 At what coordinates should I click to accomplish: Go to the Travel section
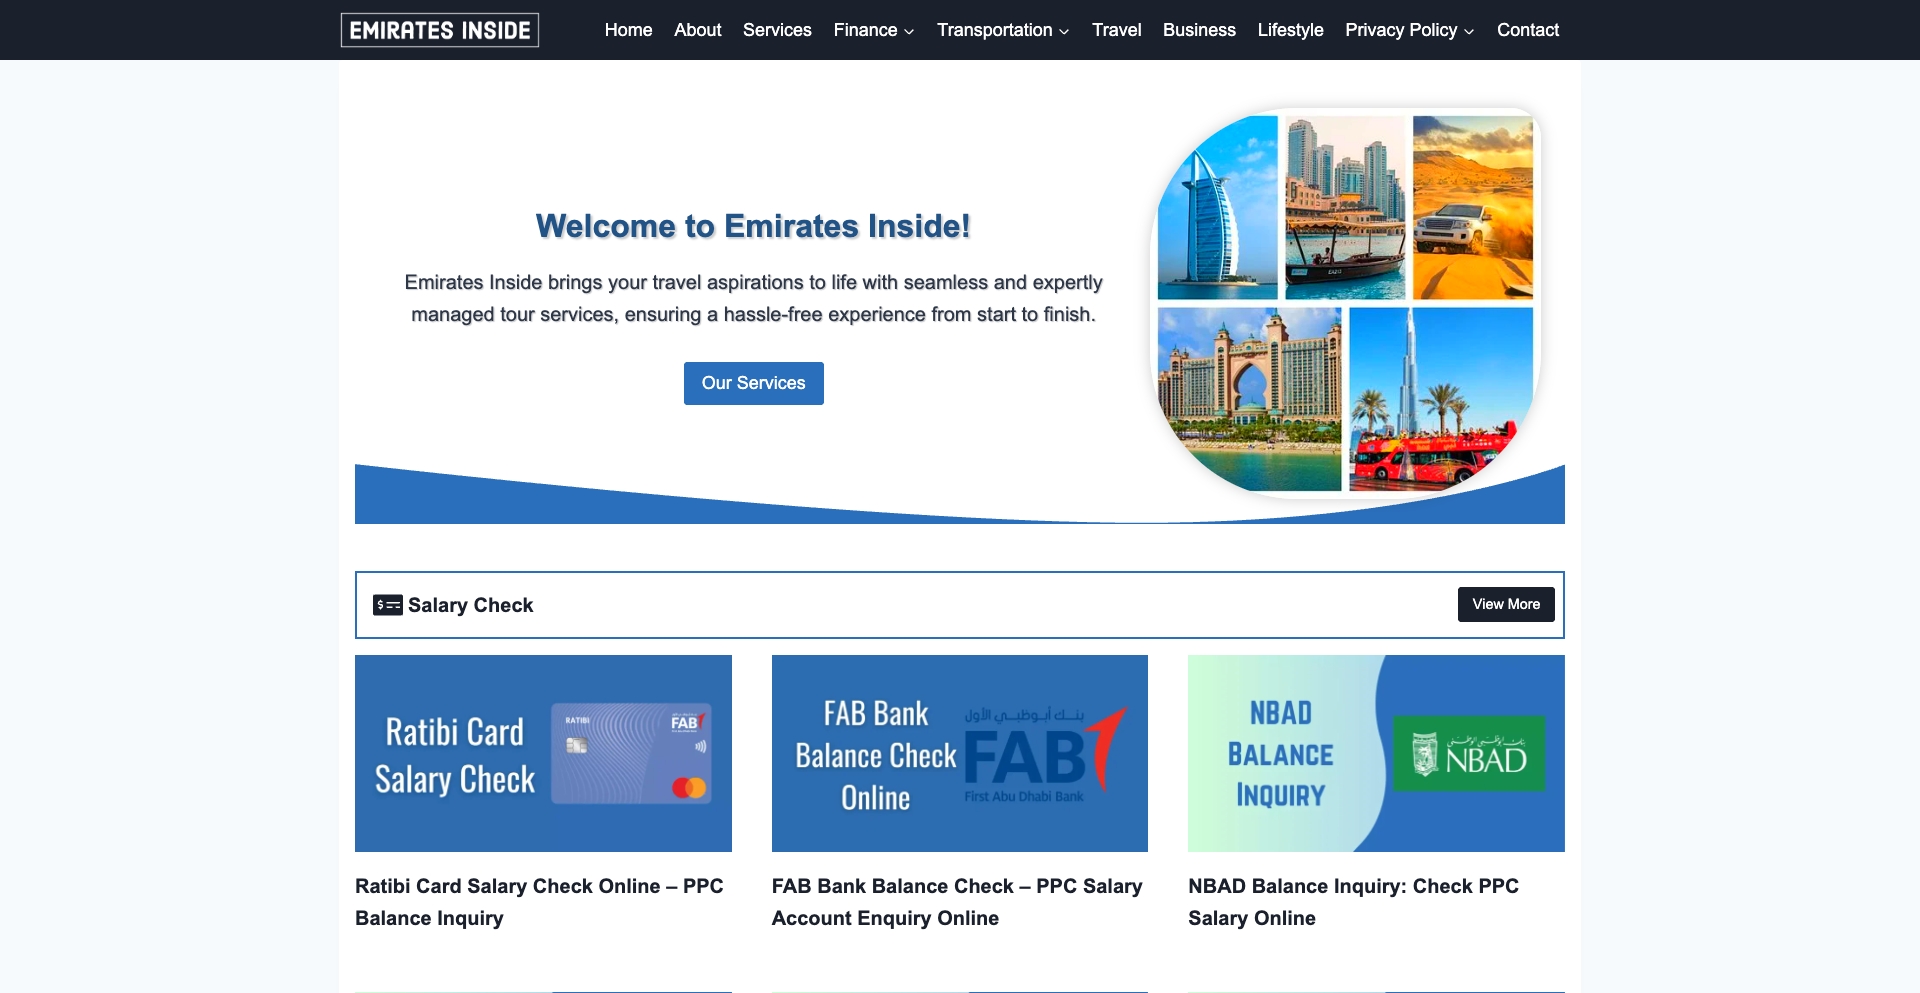click(x=1116, y=30)
